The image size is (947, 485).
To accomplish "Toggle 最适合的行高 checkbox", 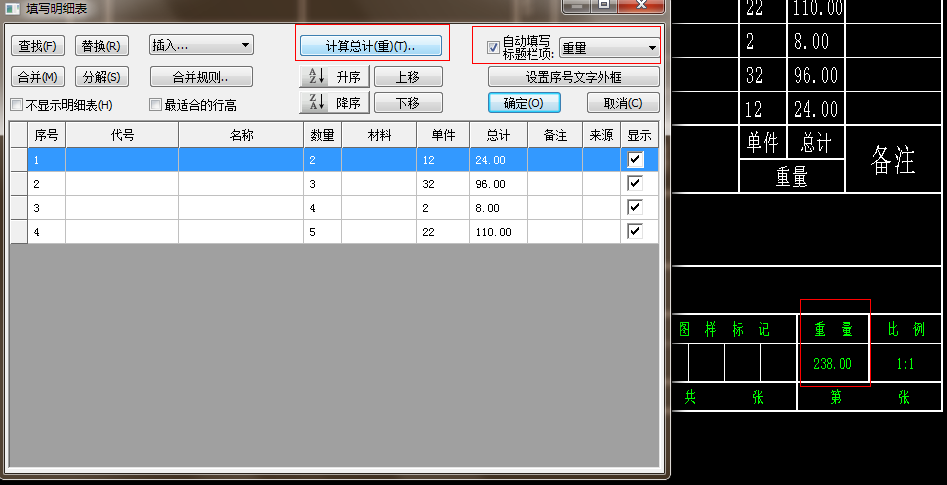I will click(x=155, y=105).
